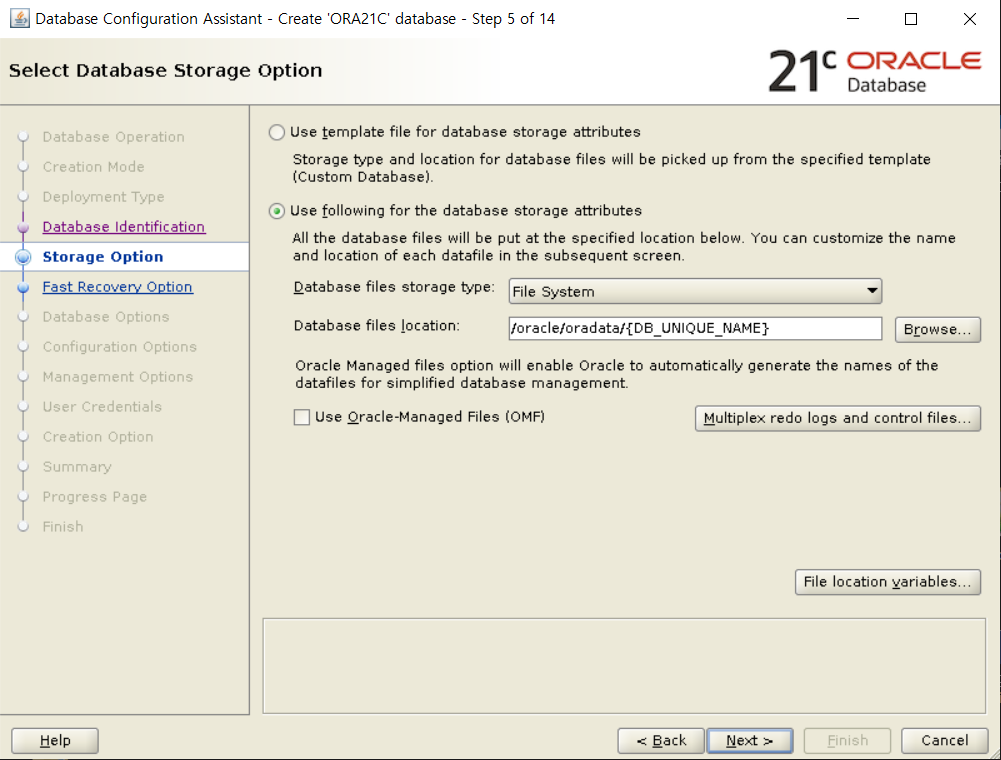Click the 'Database files location:' label

(x=377, y=326)
